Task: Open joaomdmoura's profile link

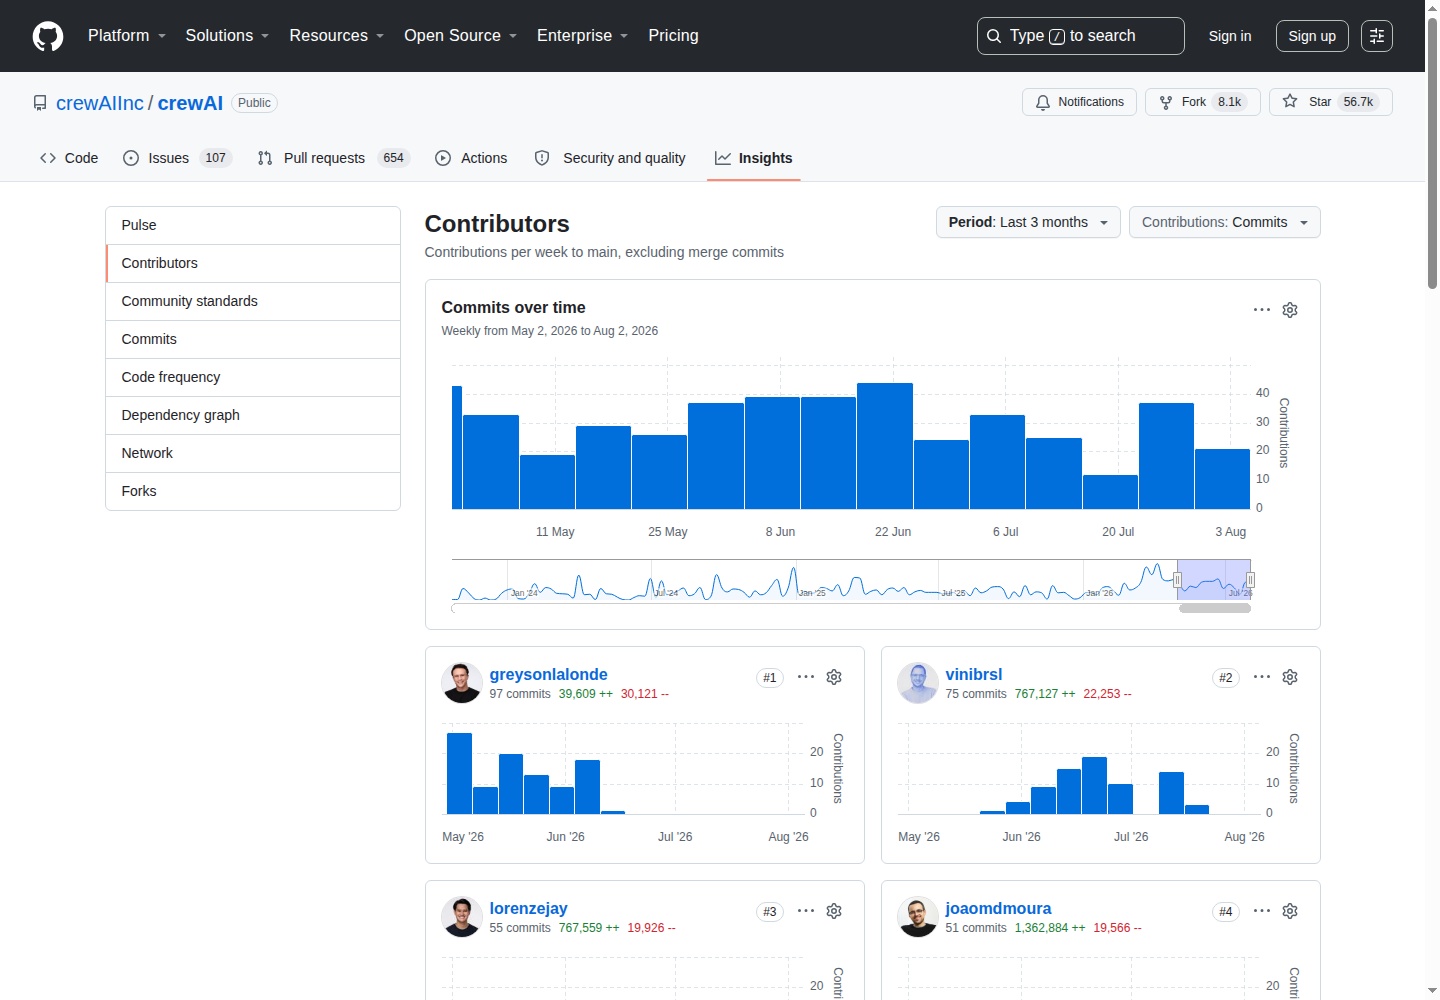Action: click(x=999, y=909)
